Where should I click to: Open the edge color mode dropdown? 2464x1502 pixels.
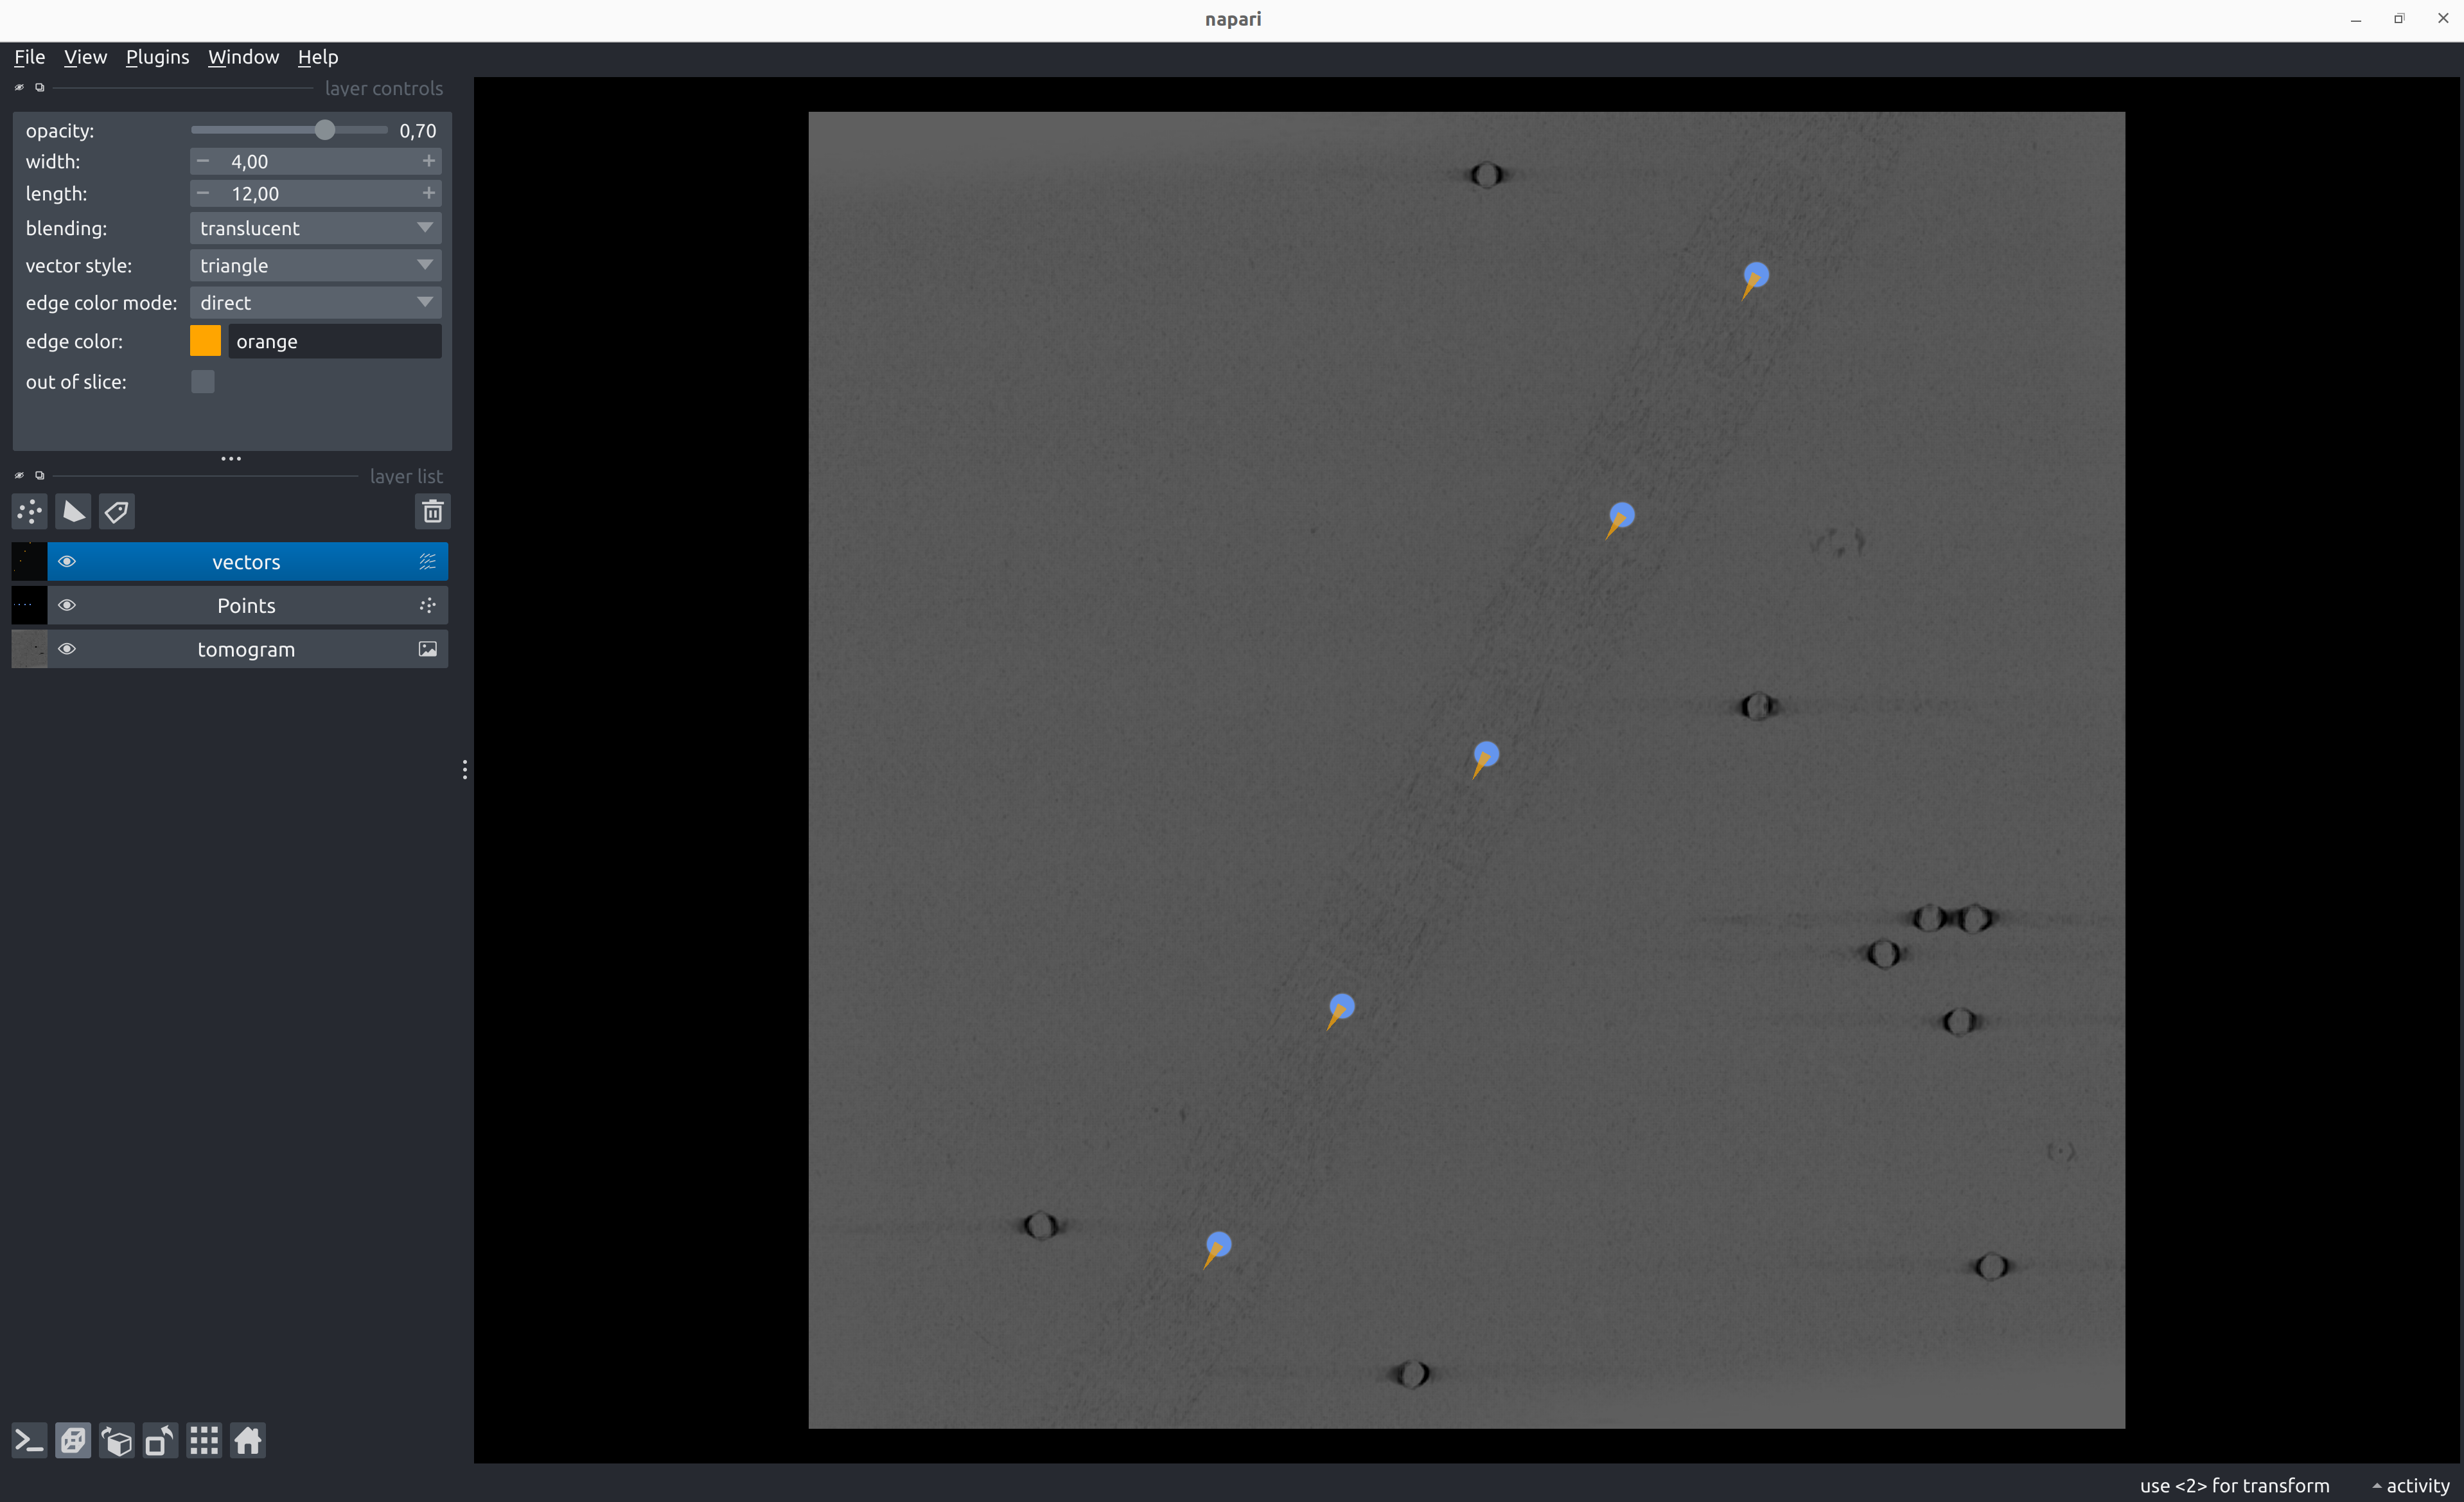(x=316, y=302)
